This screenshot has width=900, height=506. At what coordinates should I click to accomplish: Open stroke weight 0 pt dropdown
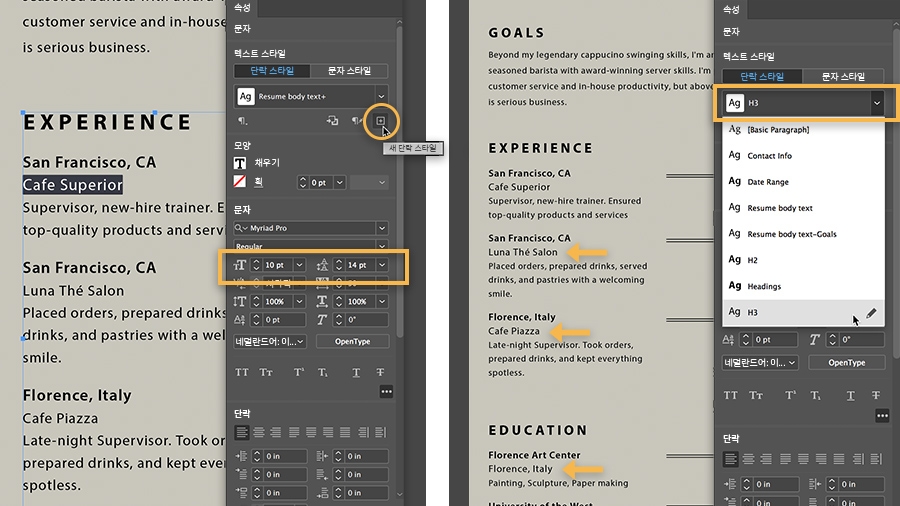click(339, 182)
